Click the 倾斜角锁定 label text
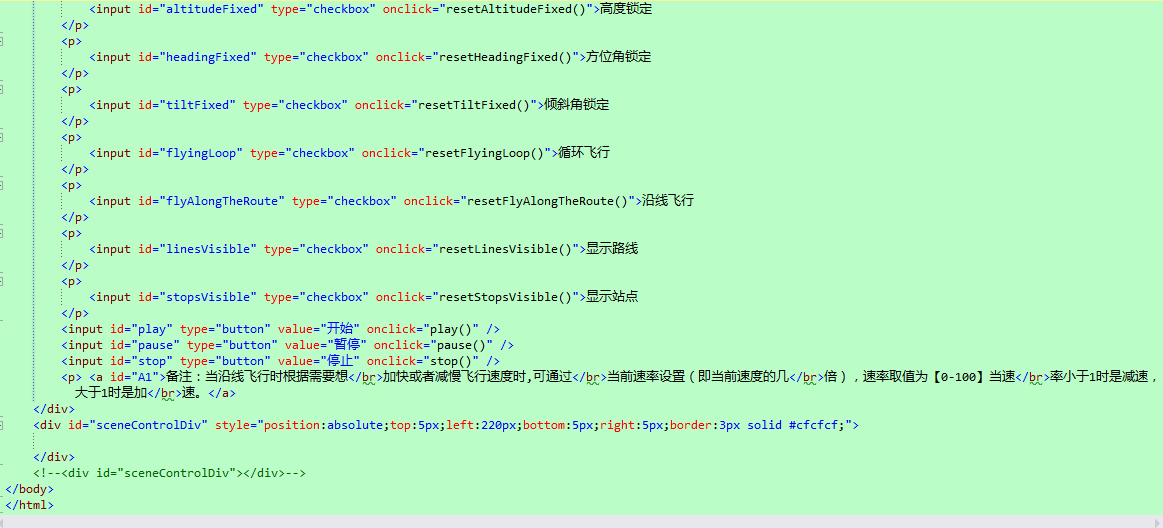The width and height of the screenshot is (1163, 528). pyautogui.click(x=576, y=105)
